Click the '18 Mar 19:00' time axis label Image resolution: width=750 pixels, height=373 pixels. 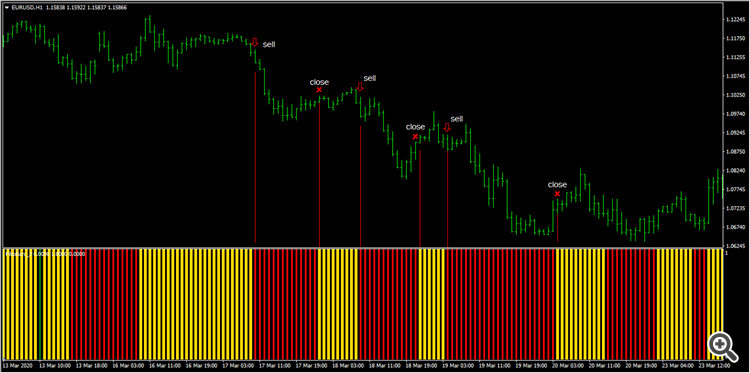point(420,365)
